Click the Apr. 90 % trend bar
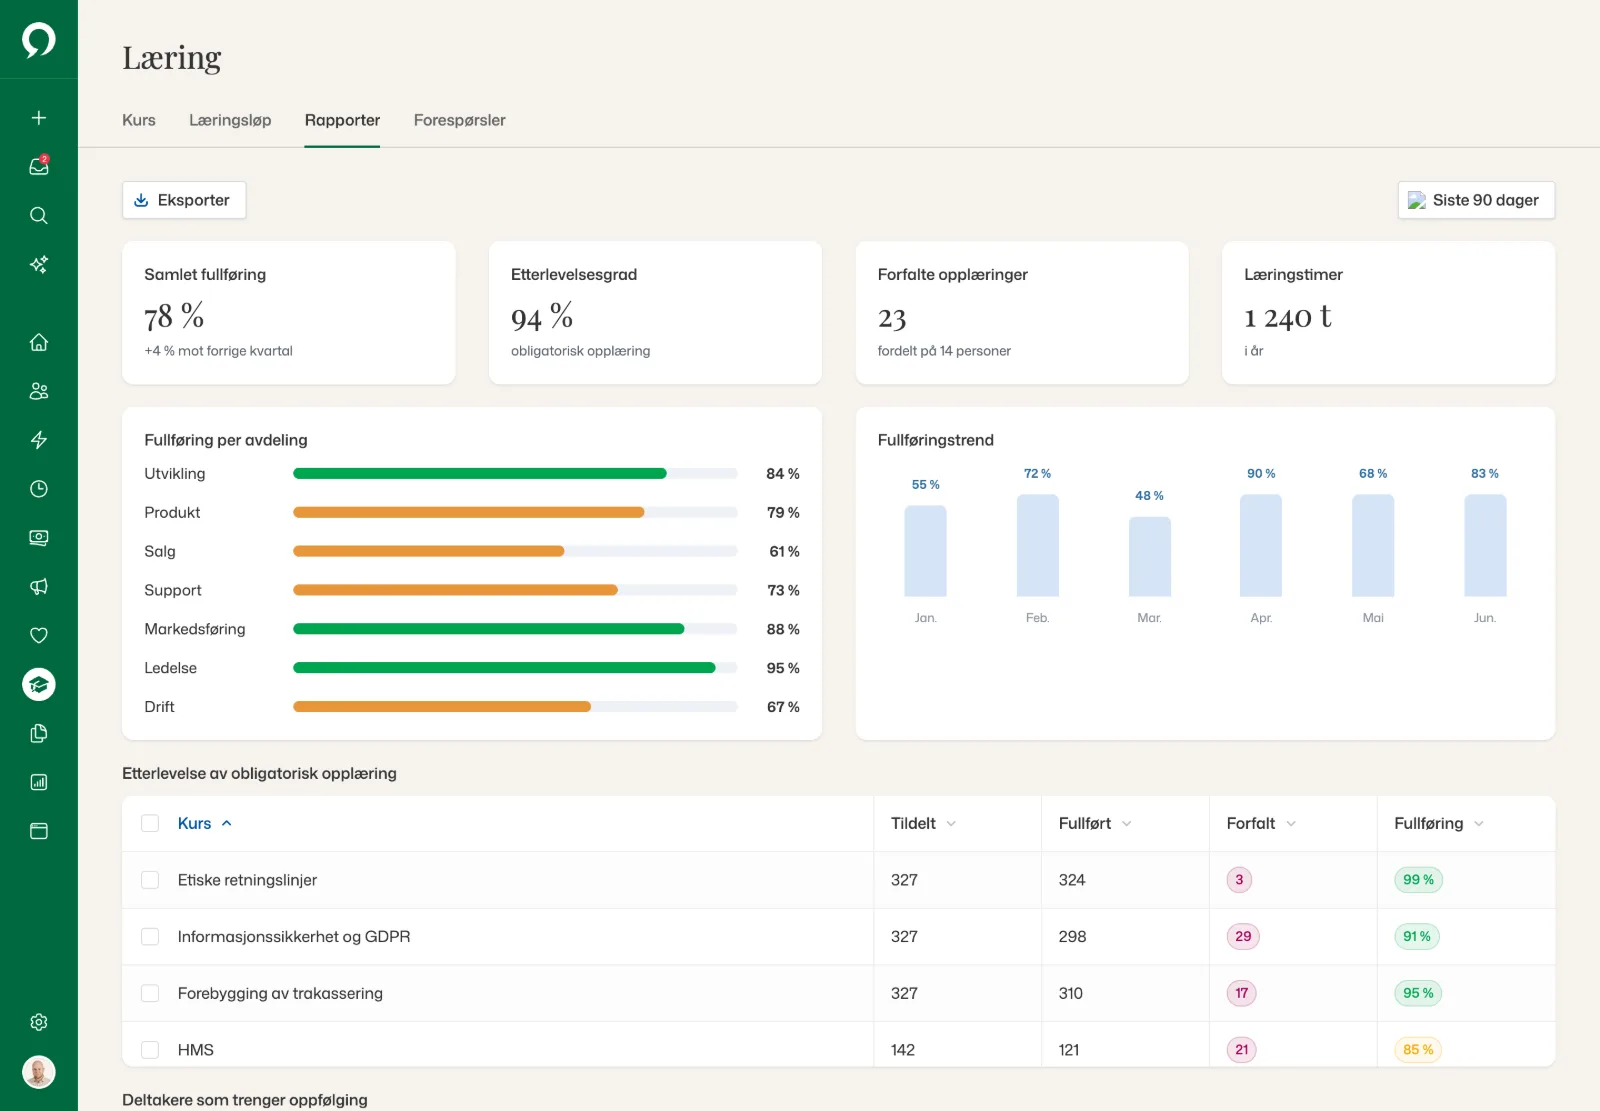This screenshot has height=1111, width=1600. point(1261,545)
